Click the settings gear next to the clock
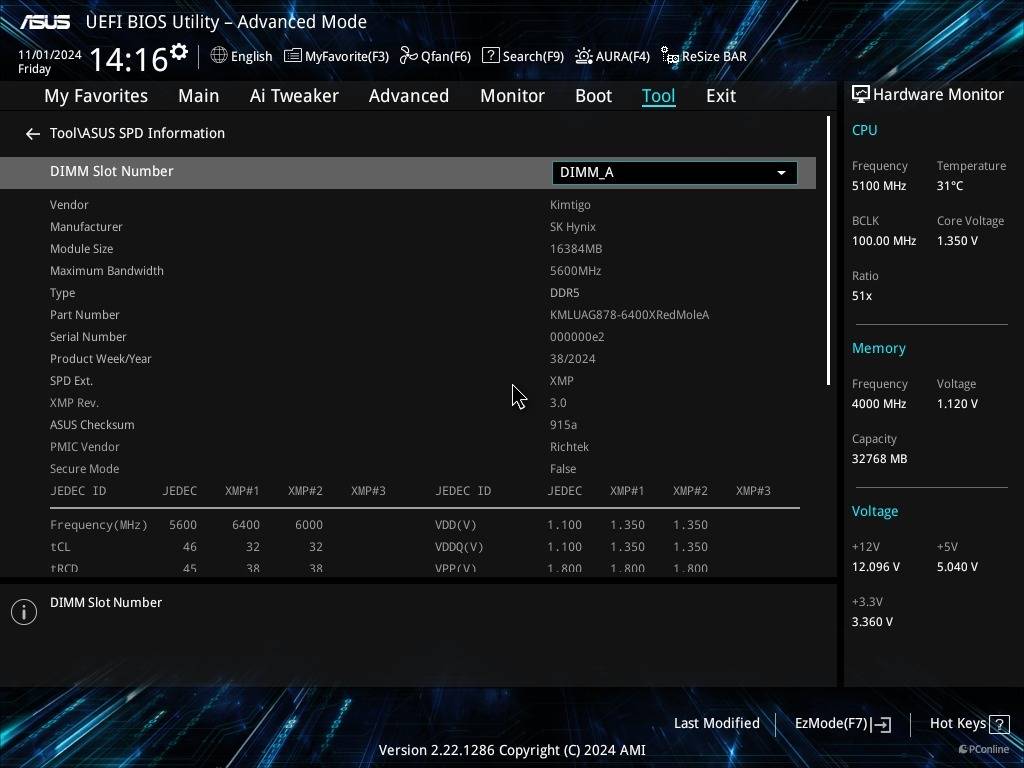 click(x=179, y=52)
